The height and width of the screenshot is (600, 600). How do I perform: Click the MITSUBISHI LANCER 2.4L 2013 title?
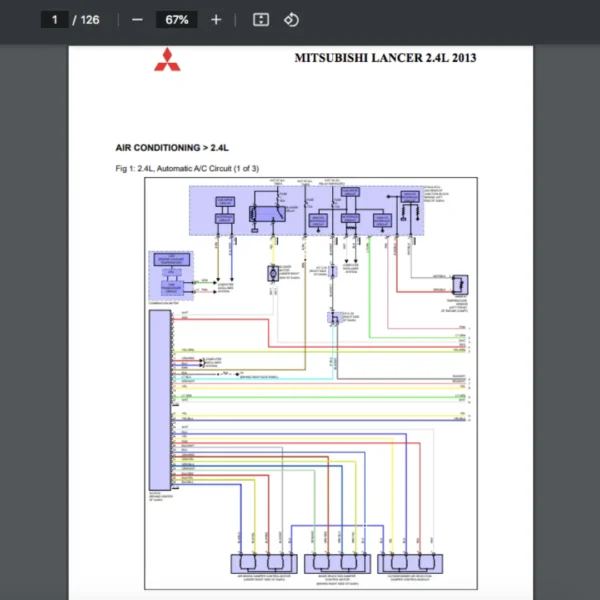(x=385, y=58)
